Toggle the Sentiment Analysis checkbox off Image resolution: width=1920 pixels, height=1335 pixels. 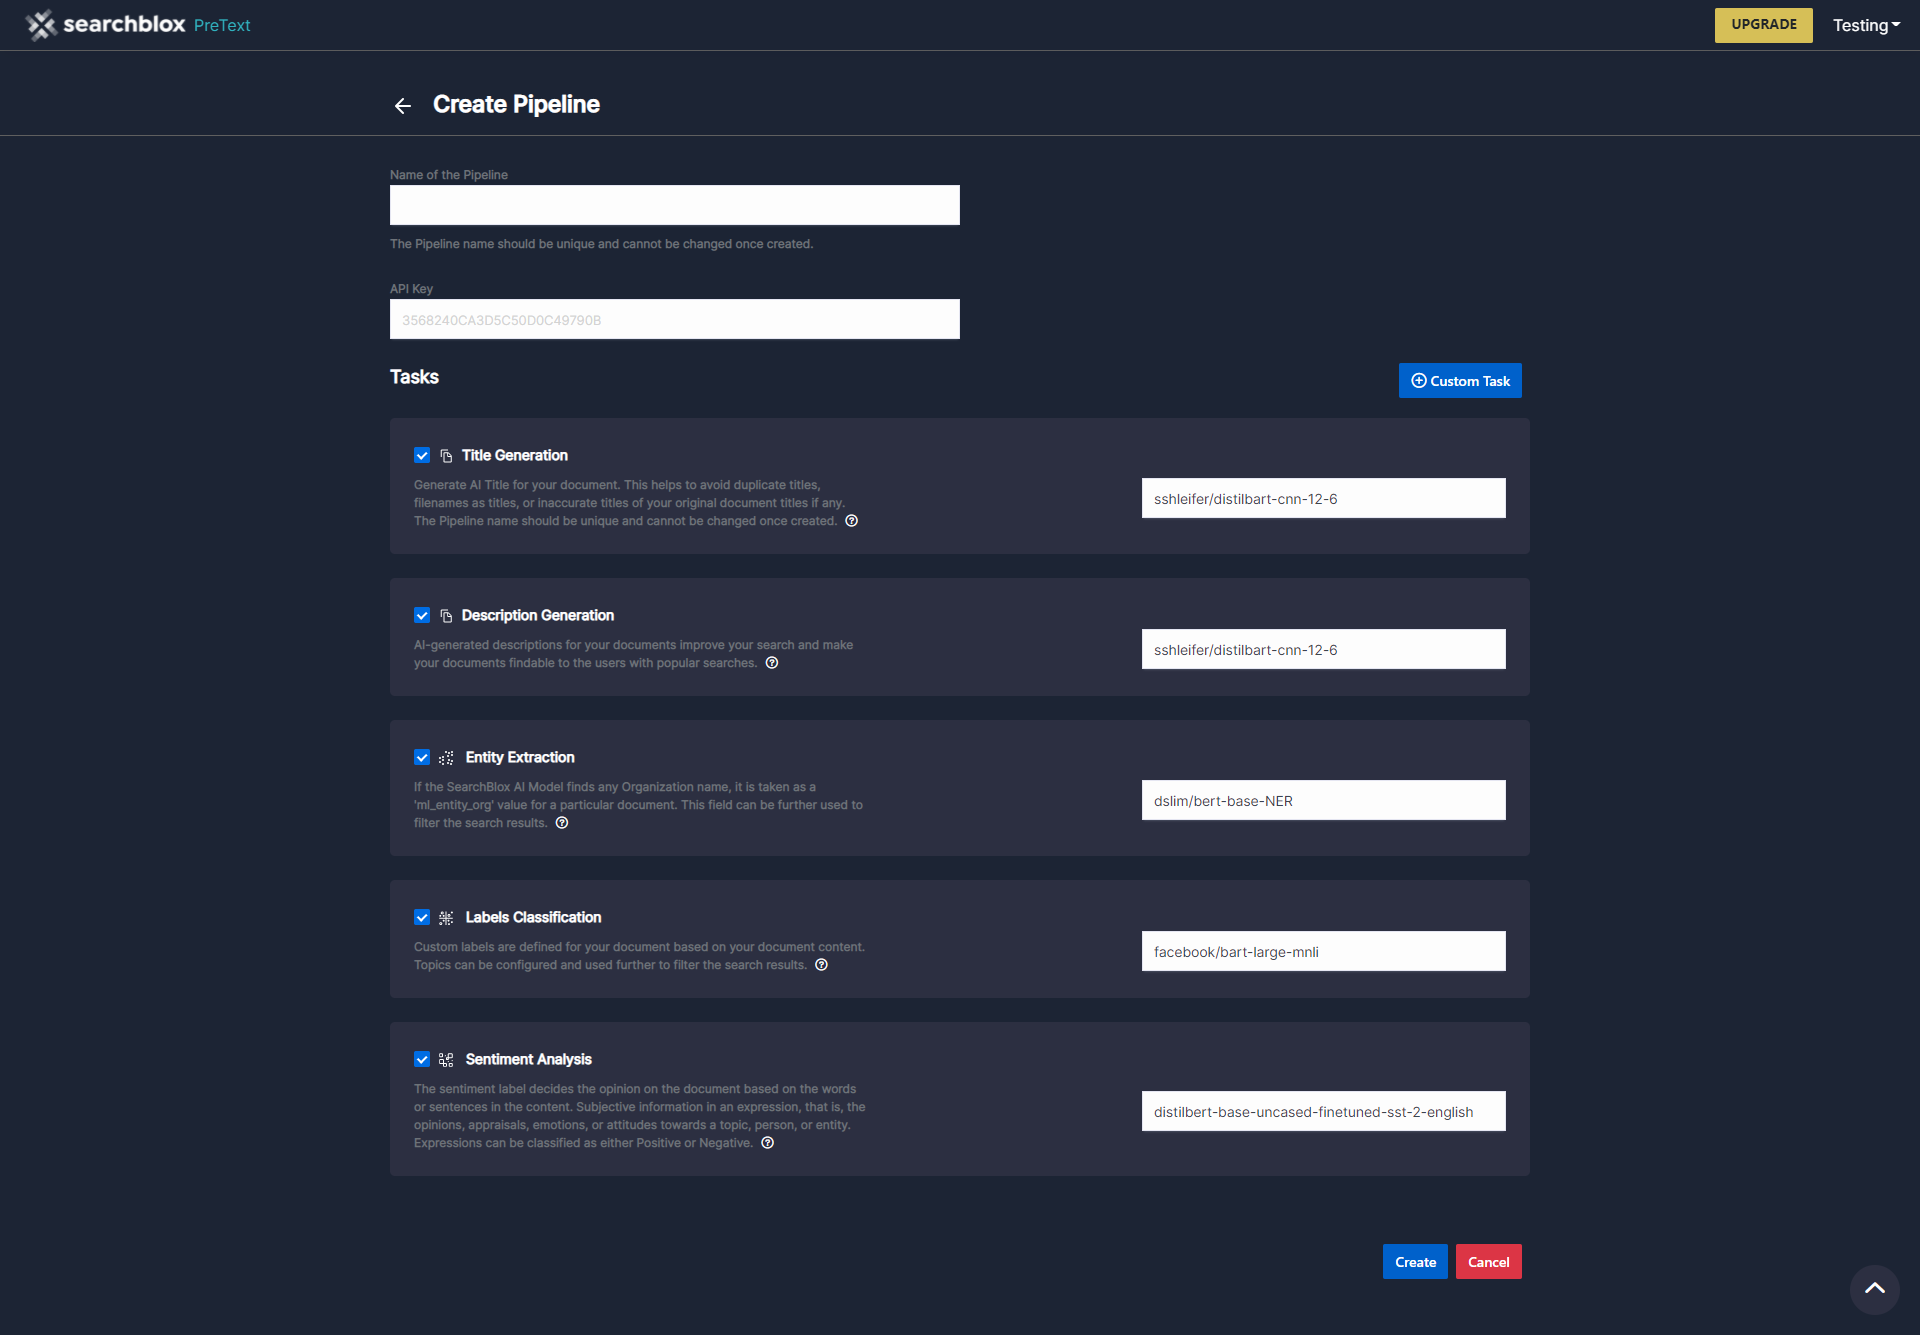click(422, 1058)
